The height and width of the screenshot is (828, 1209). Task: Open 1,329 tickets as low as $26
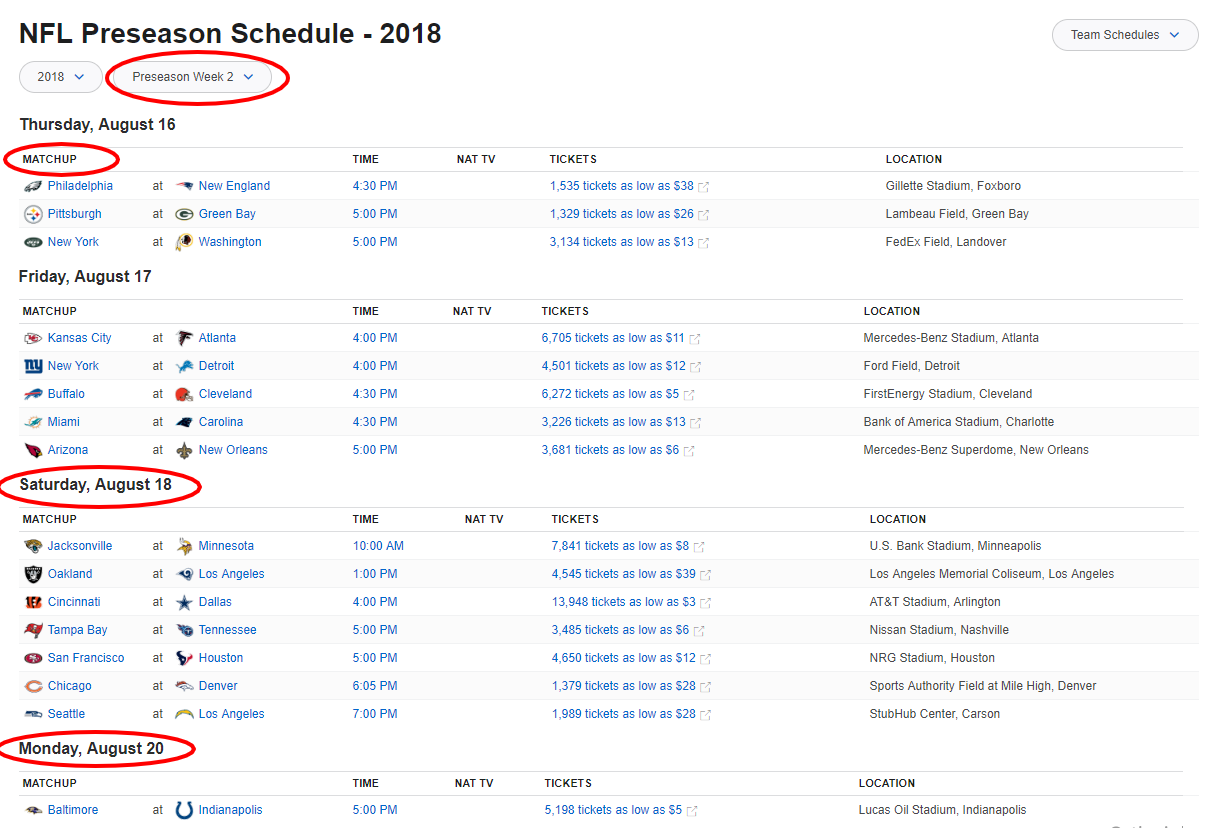click(622, 214)
